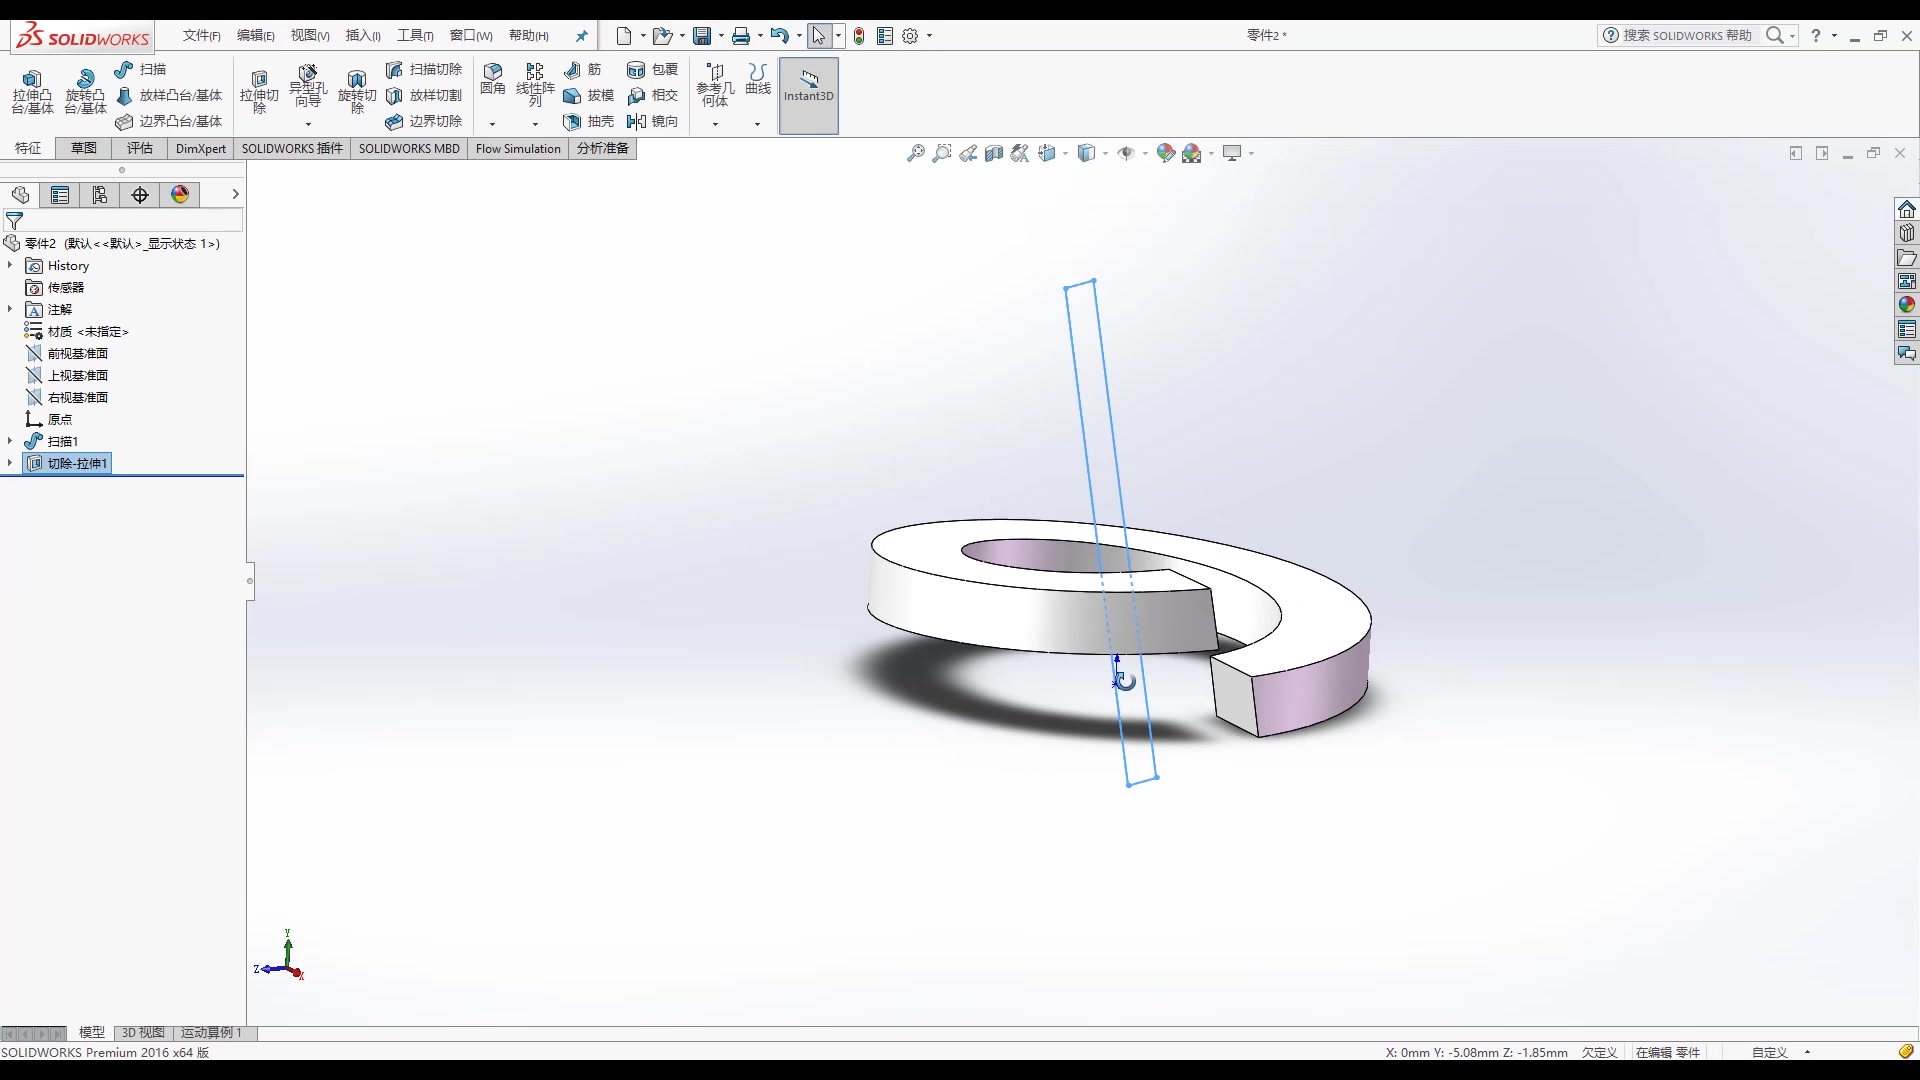
Task: Click the 3D视图 tab at bottom
Action: tap(141, 1033)
